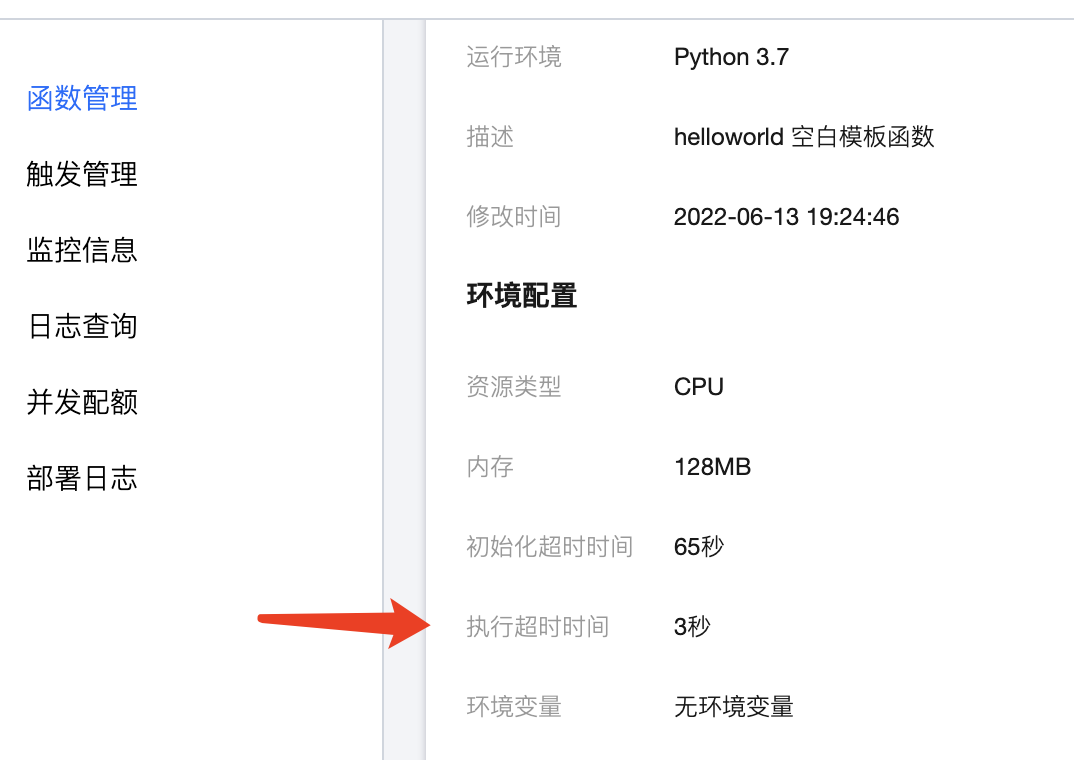The width and height of the screenshot is (1074, 760).
Task: Go to 触发管理 in the sidebar
Action: pos(82,175)
